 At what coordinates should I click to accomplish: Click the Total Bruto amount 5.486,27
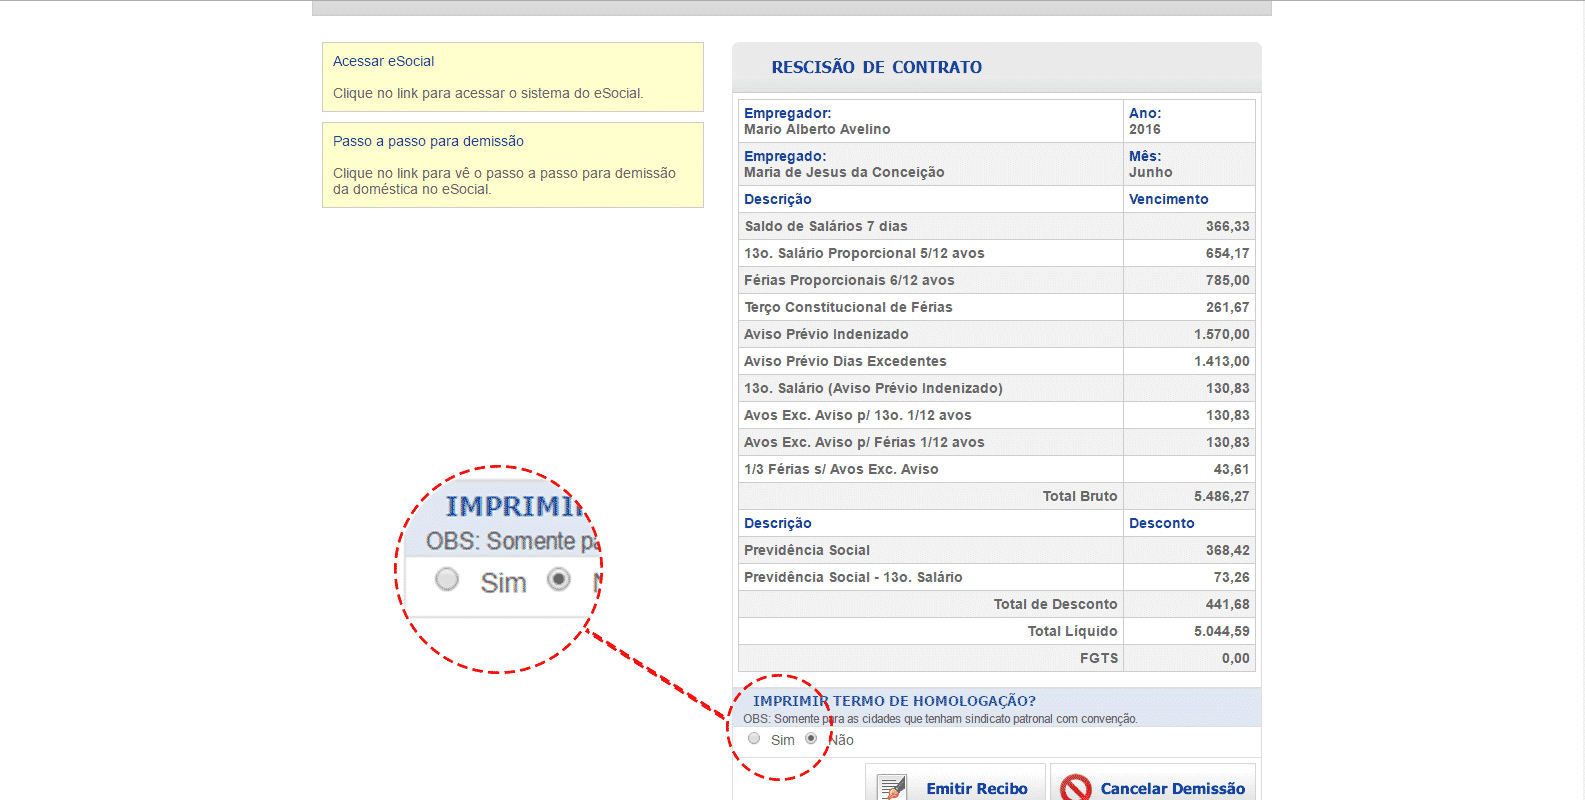(x=1221, y=496)
